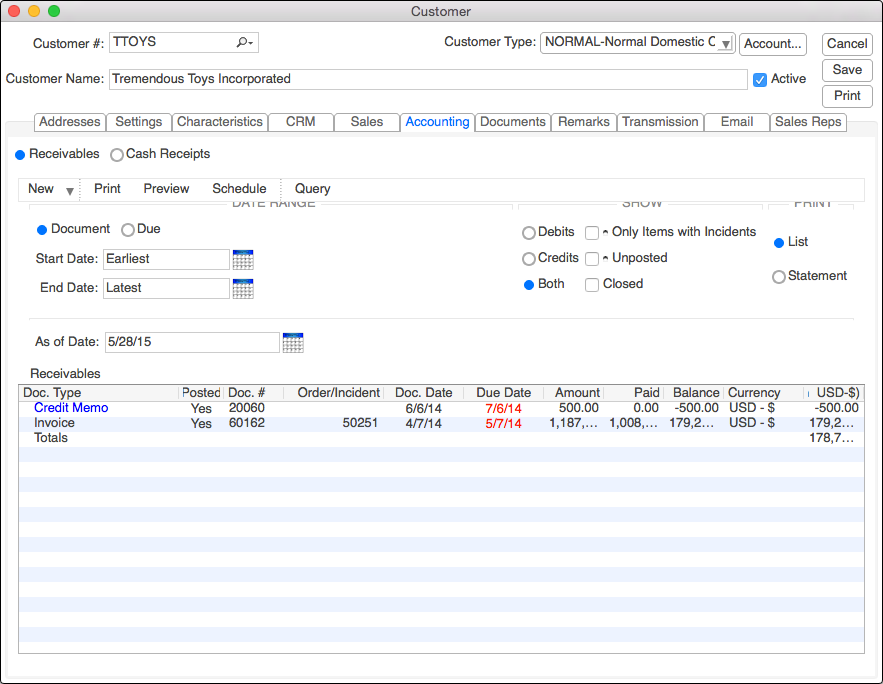Expand the Customer Type dropdown
883x684 pixels.
click(725, 44)
